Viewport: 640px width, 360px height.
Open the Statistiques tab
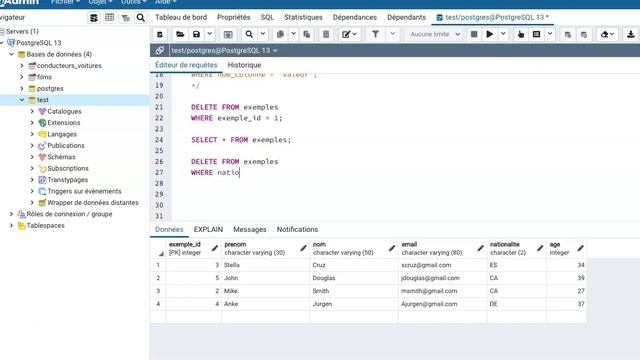click(303, 17)
